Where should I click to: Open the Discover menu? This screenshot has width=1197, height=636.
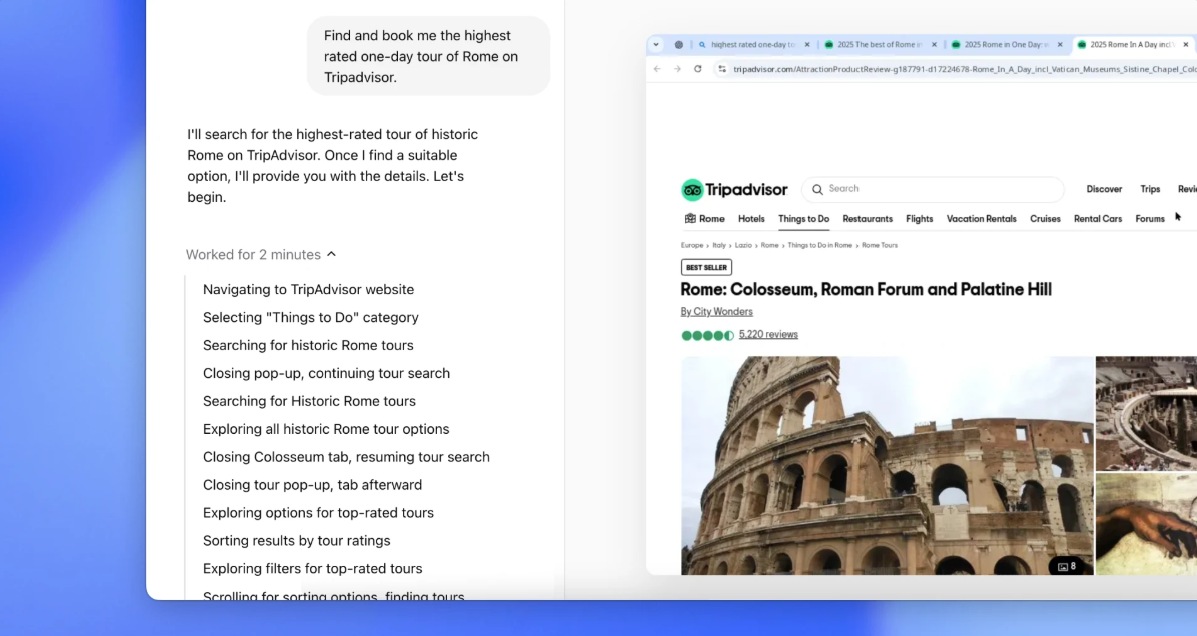(x=1104, y=189)
